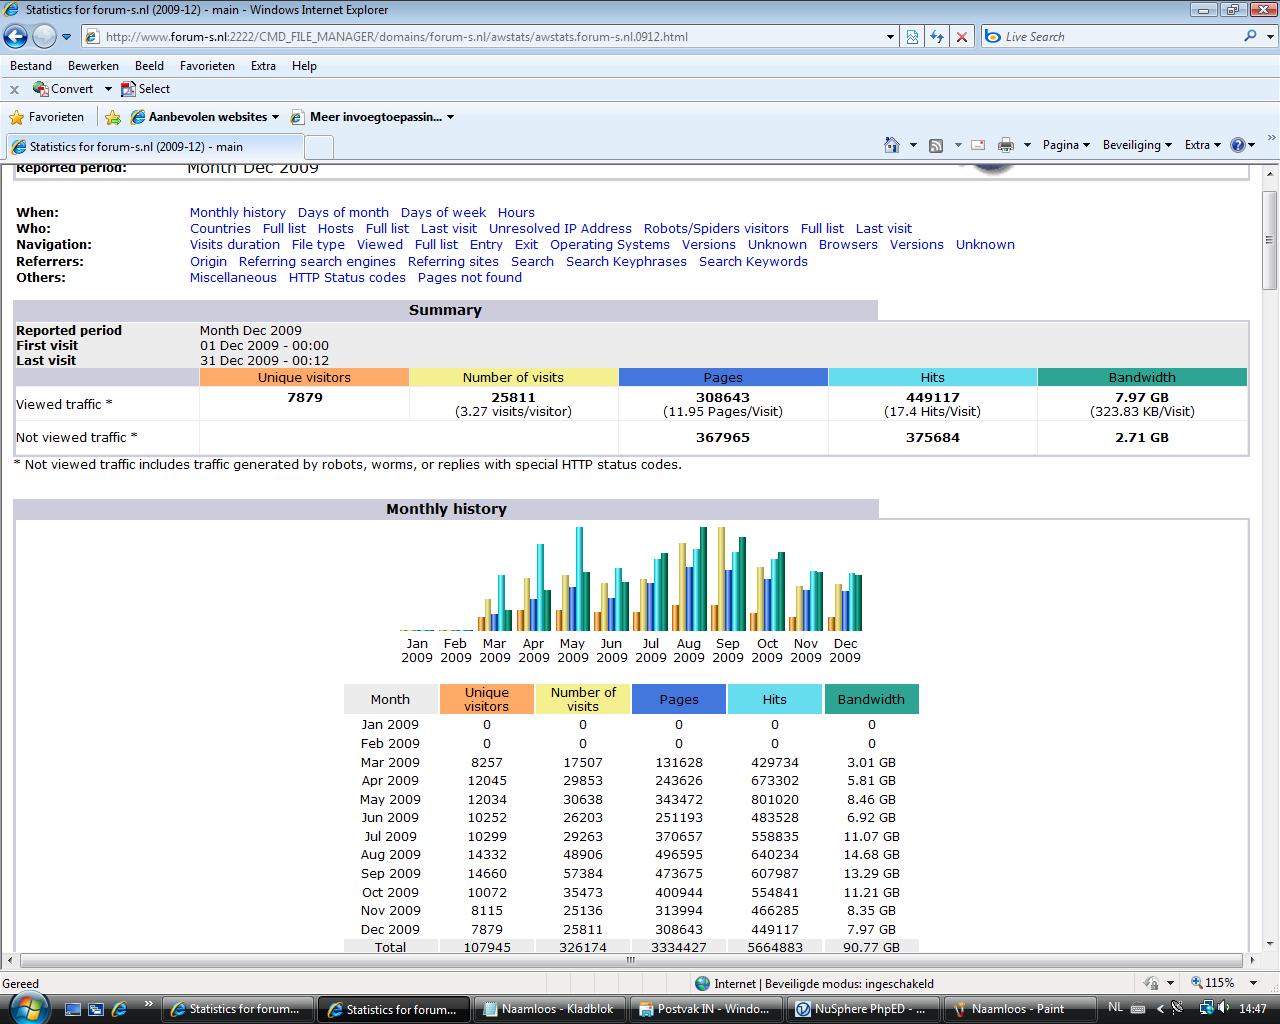Select the Statistics for forum-s.nl tab
This screenshot has width=1280, height=1024.
(156, 146)
